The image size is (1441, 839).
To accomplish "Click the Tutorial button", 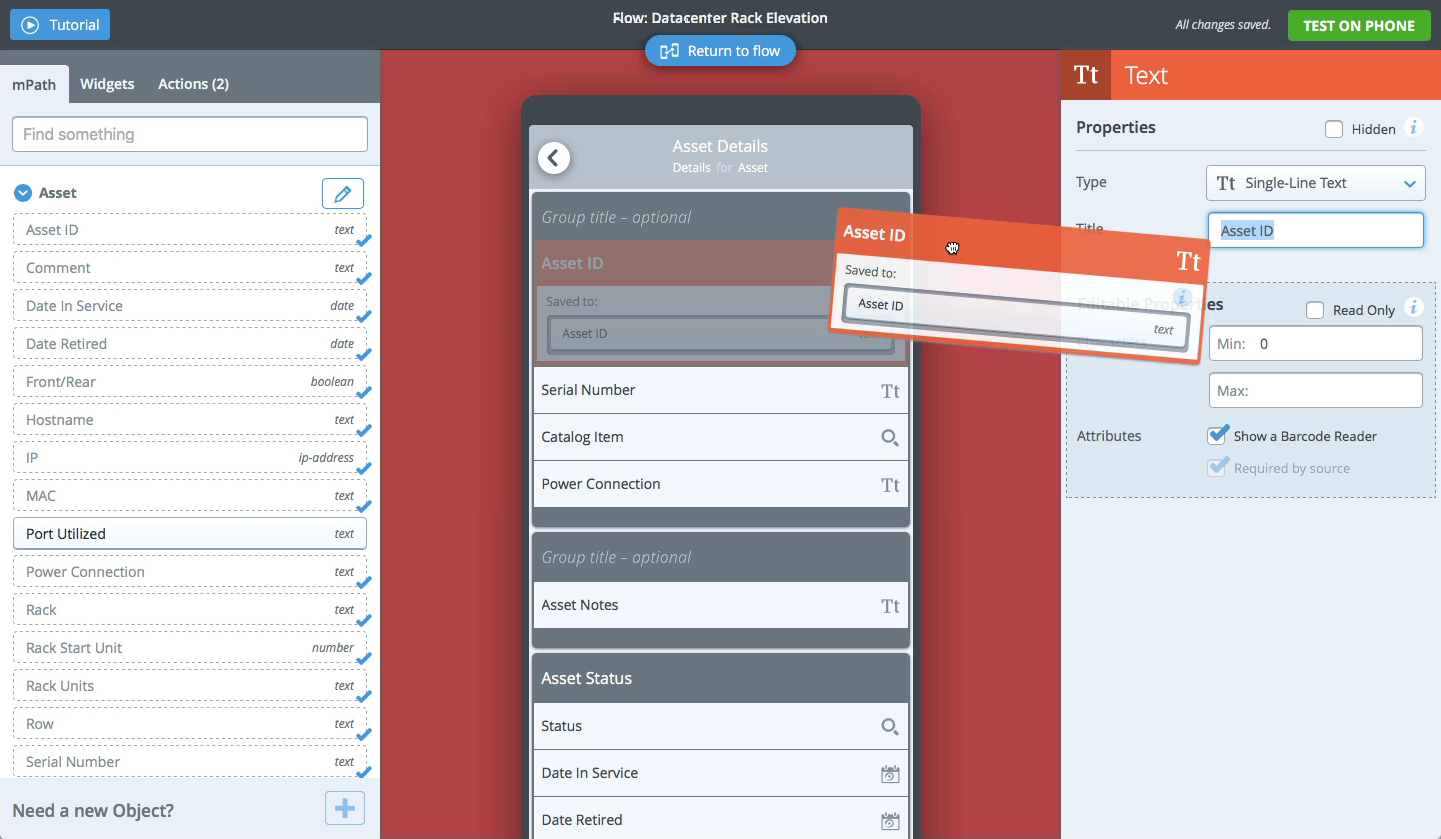I will pyautogui.click(x=60, y=25).
